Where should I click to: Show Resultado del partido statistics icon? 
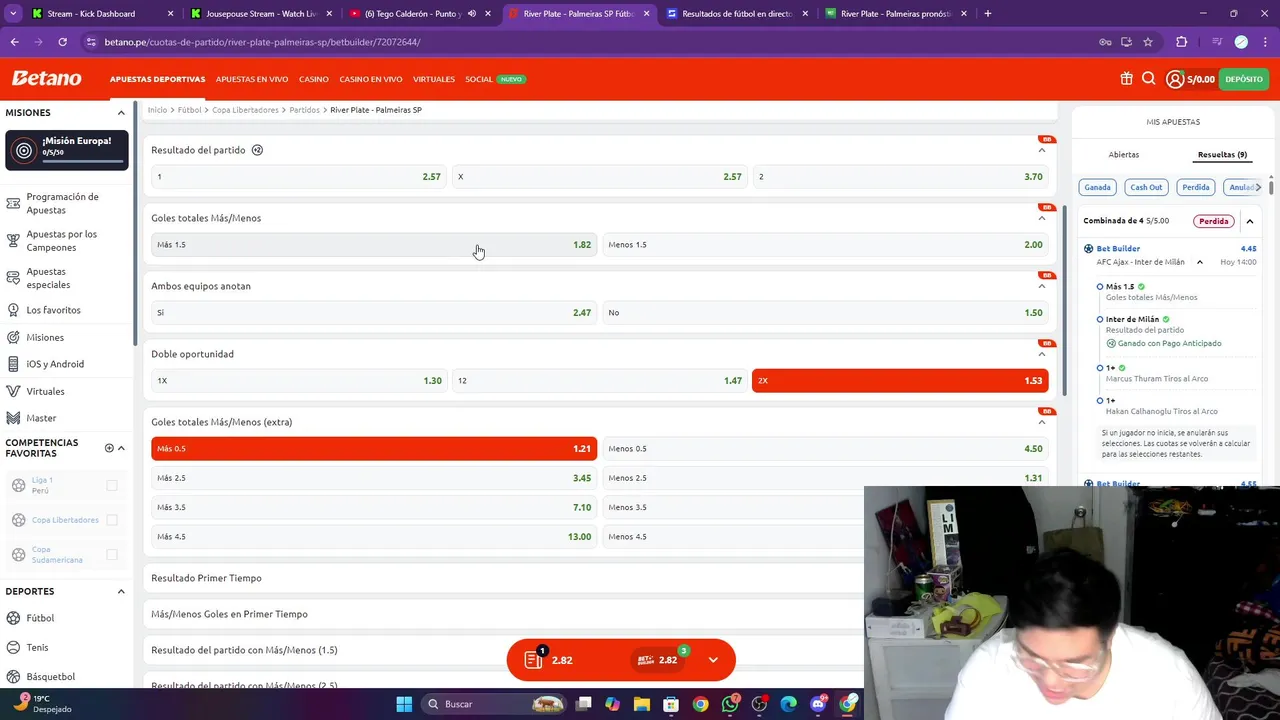(257, 150)
